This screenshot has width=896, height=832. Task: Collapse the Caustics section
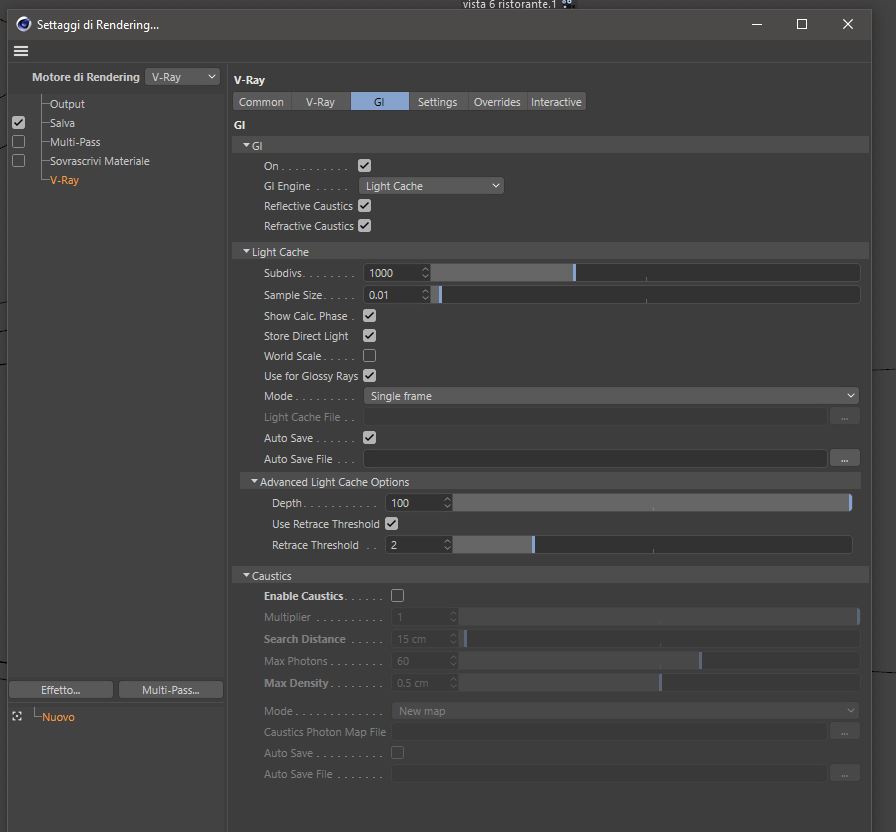click(x=246, y=575)
